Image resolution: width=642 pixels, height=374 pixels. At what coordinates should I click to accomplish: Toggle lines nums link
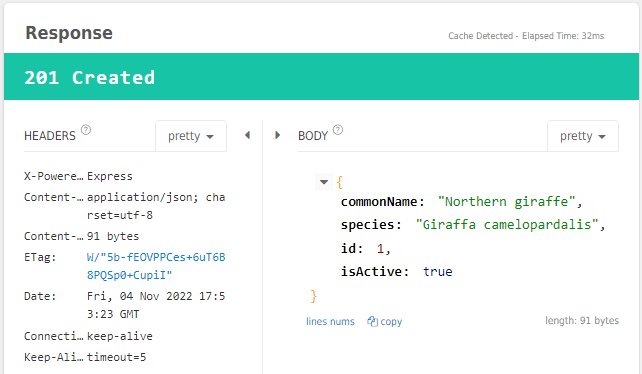tap(330, 322)
